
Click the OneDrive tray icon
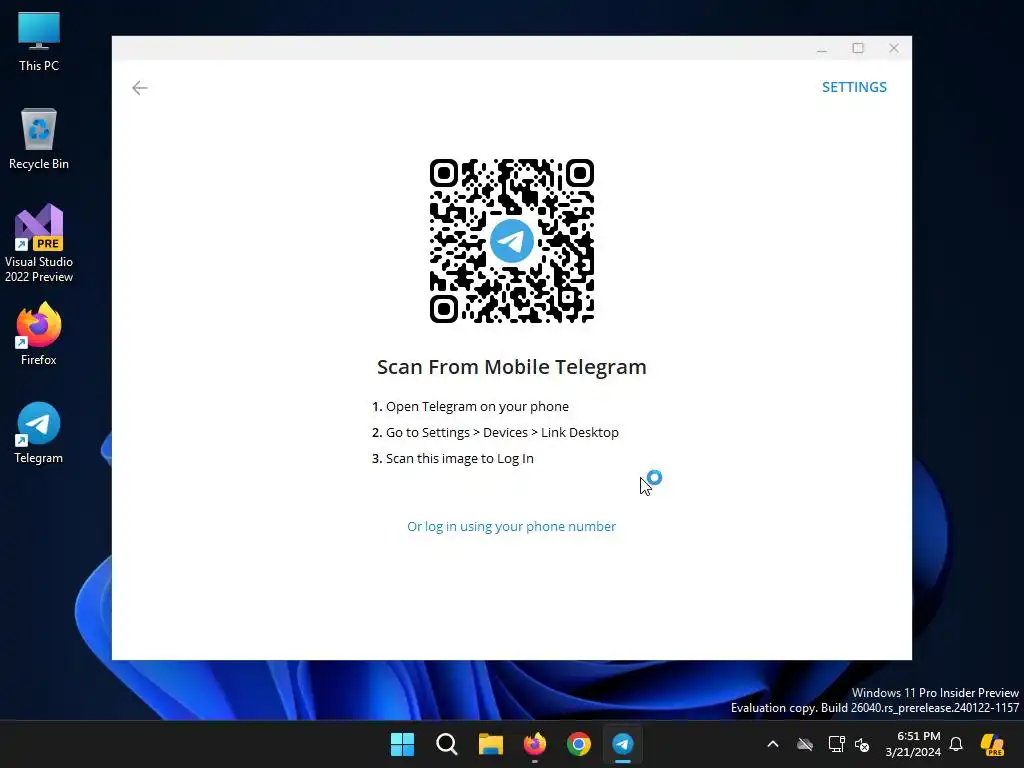805,744
